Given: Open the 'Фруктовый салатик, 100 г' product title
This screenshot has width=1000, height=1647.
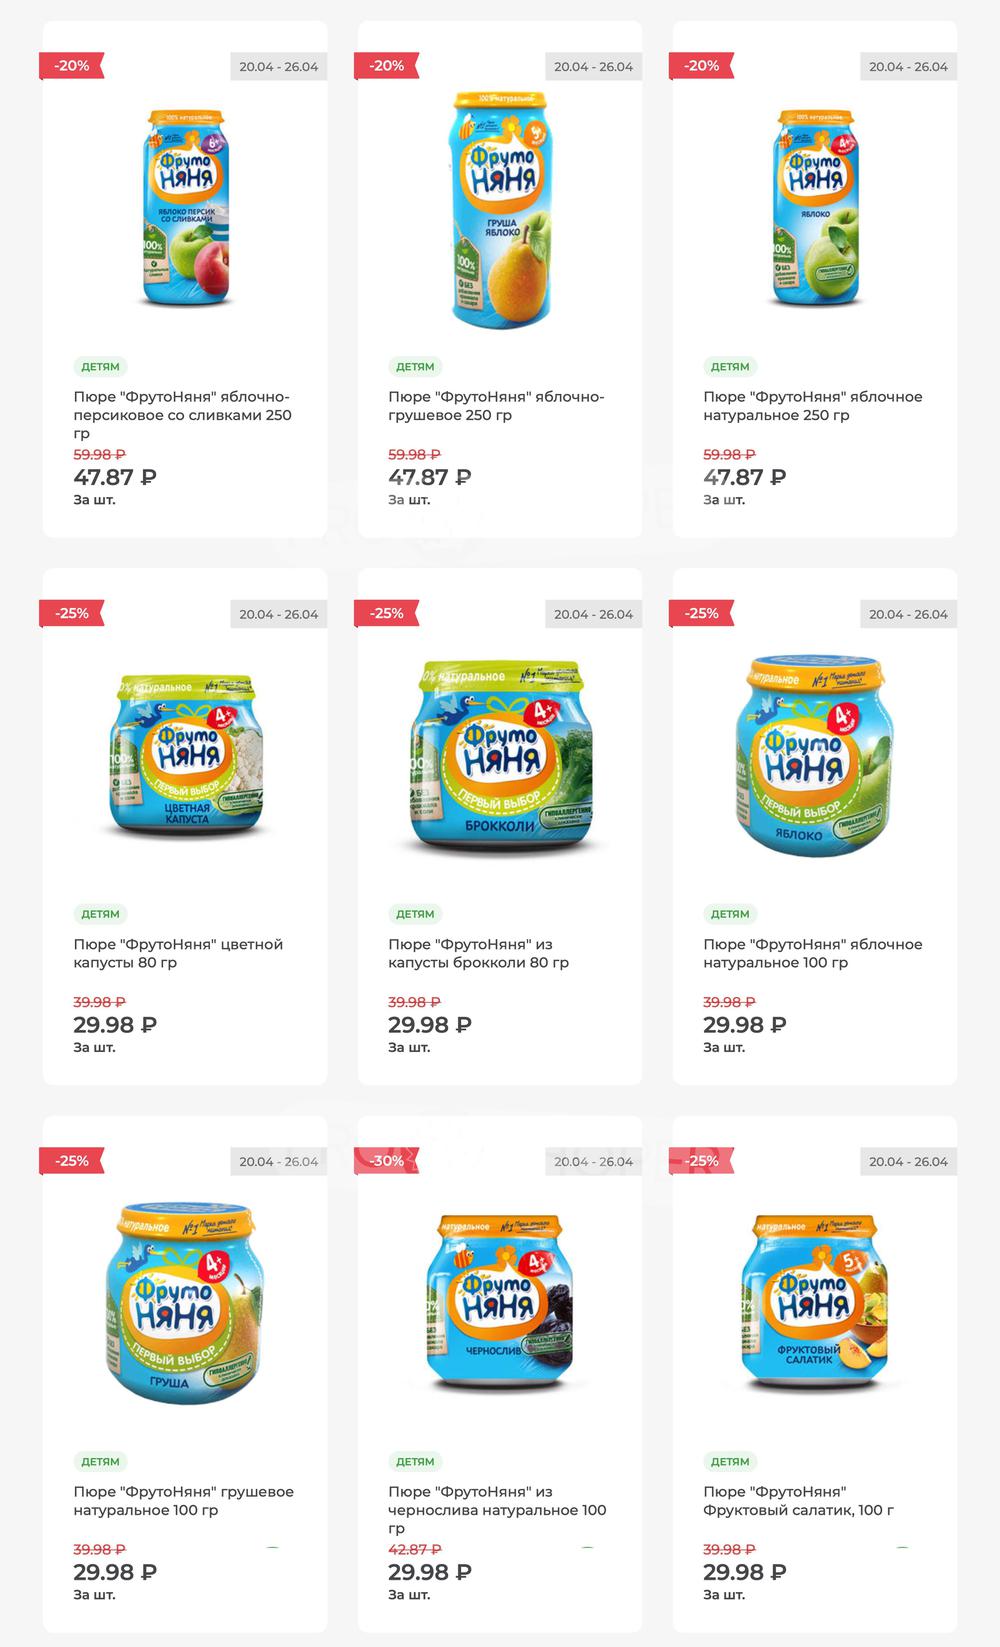Looking at the screenshot, I should [798, 1500].
